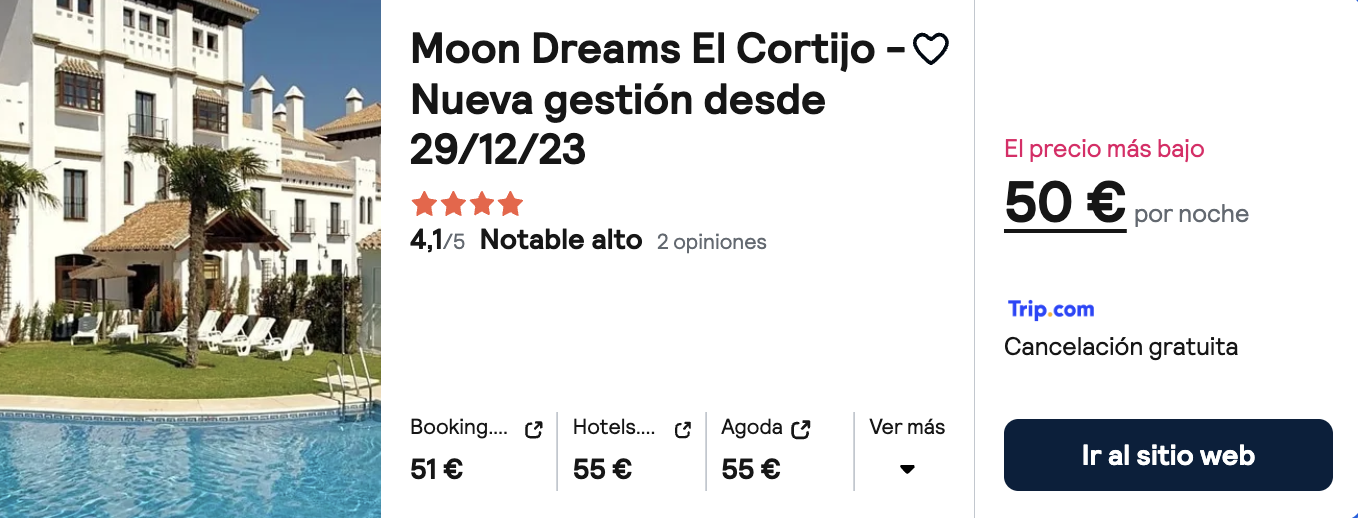Viewport: 1358px width, 518px height.
Task: Click the Notable alto rating label
Action: pyautogui.click(x=561, y=240)
